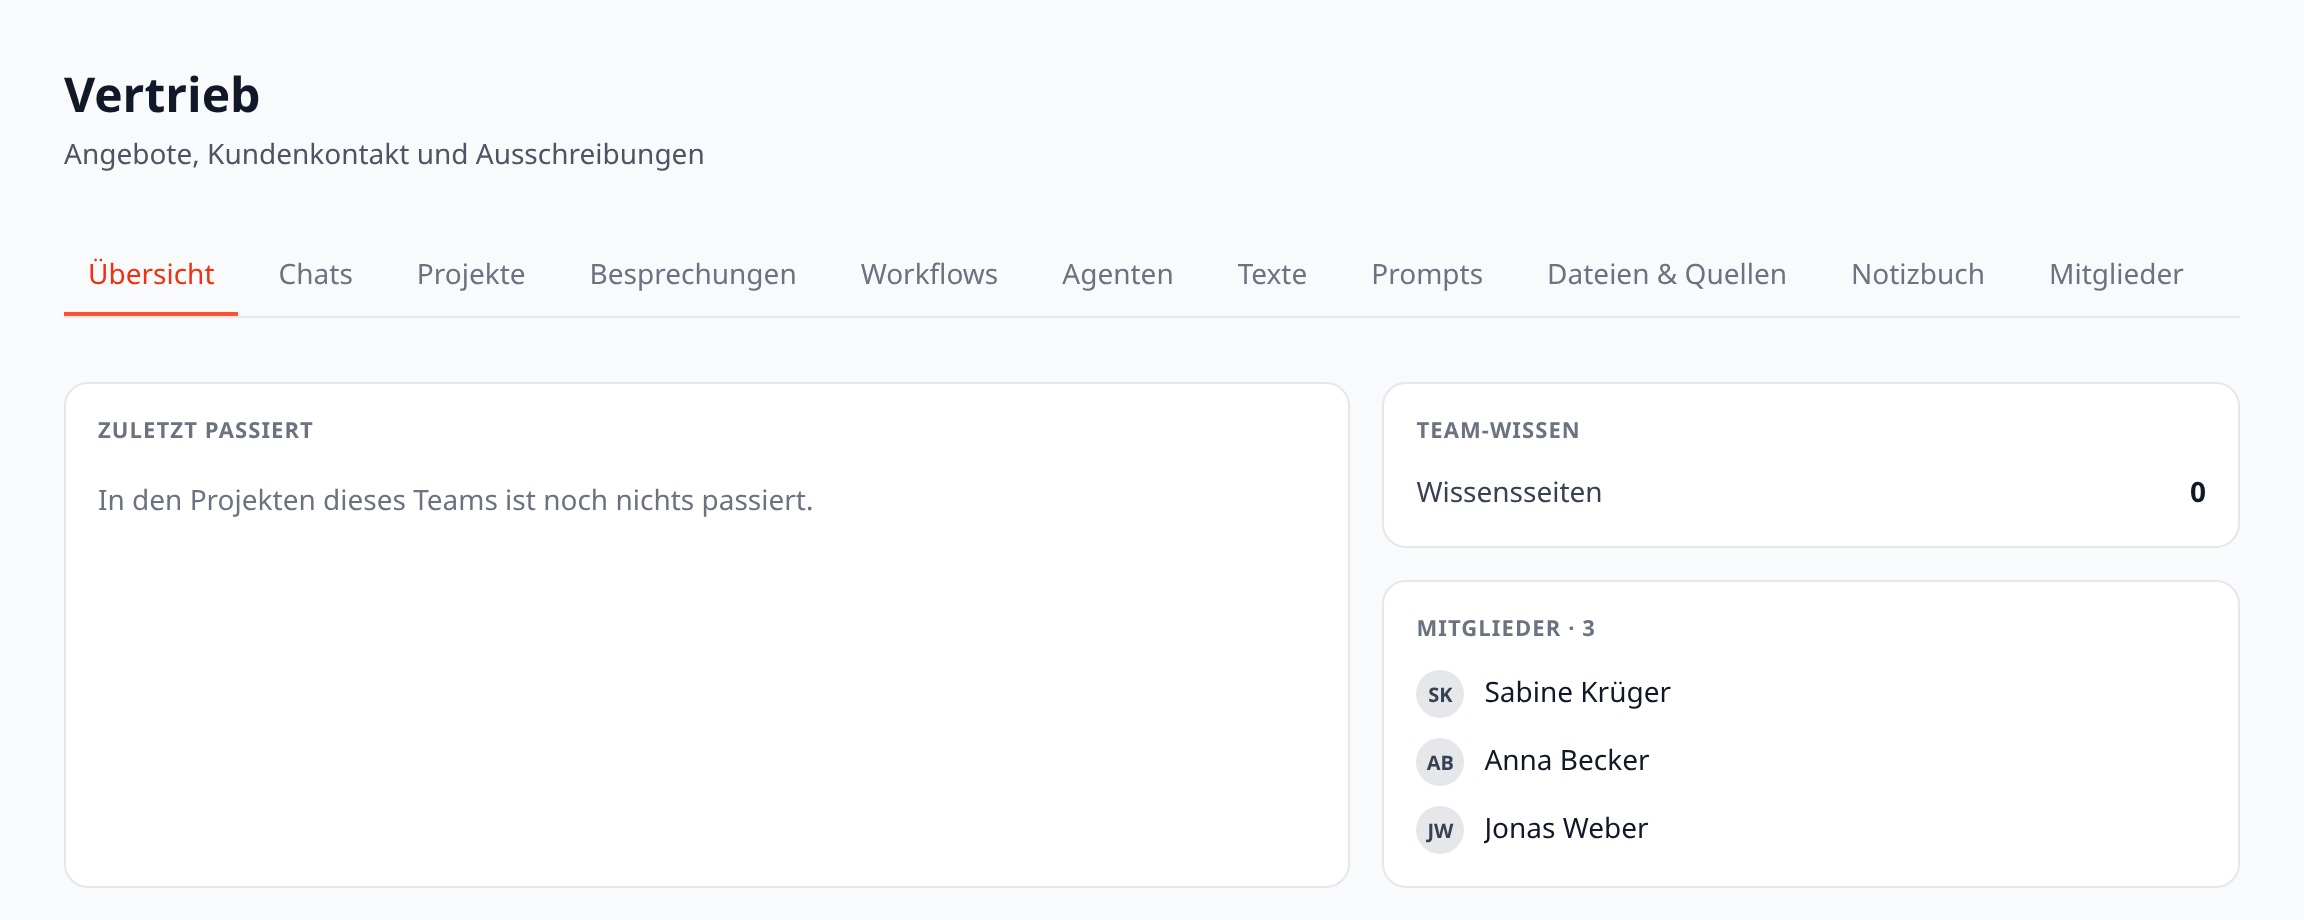Click the Wissensseiten row label
The height and width of the screenshot is (920, 2304).
(x=1509, y=492)
